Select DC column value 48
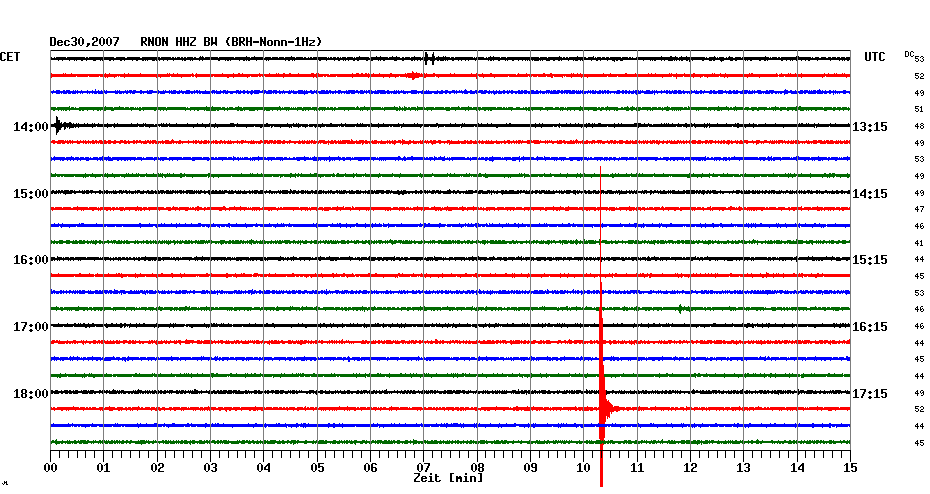The image size is (930, 494). click(919, 126)
